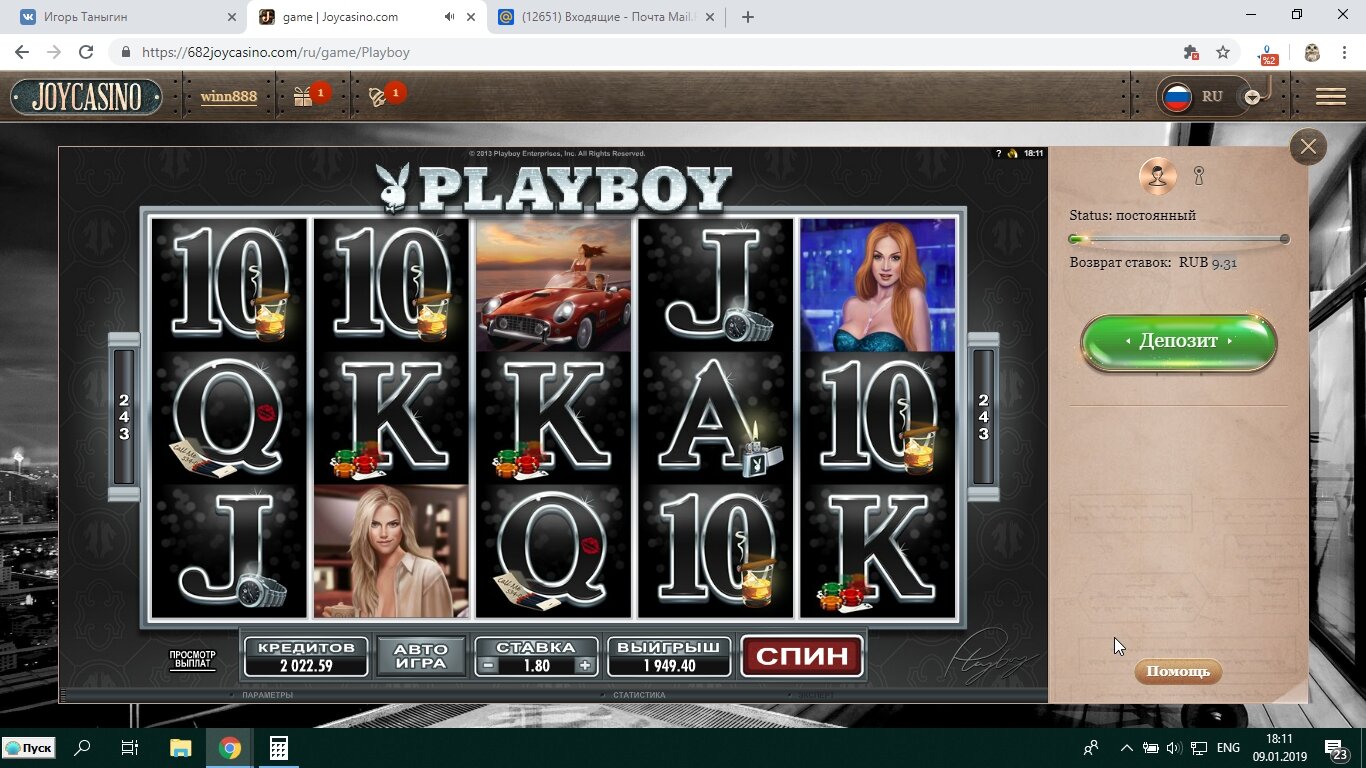Open the hamburger menu in the casino header
This screenshot has height=768, width=1366.
1330,96
